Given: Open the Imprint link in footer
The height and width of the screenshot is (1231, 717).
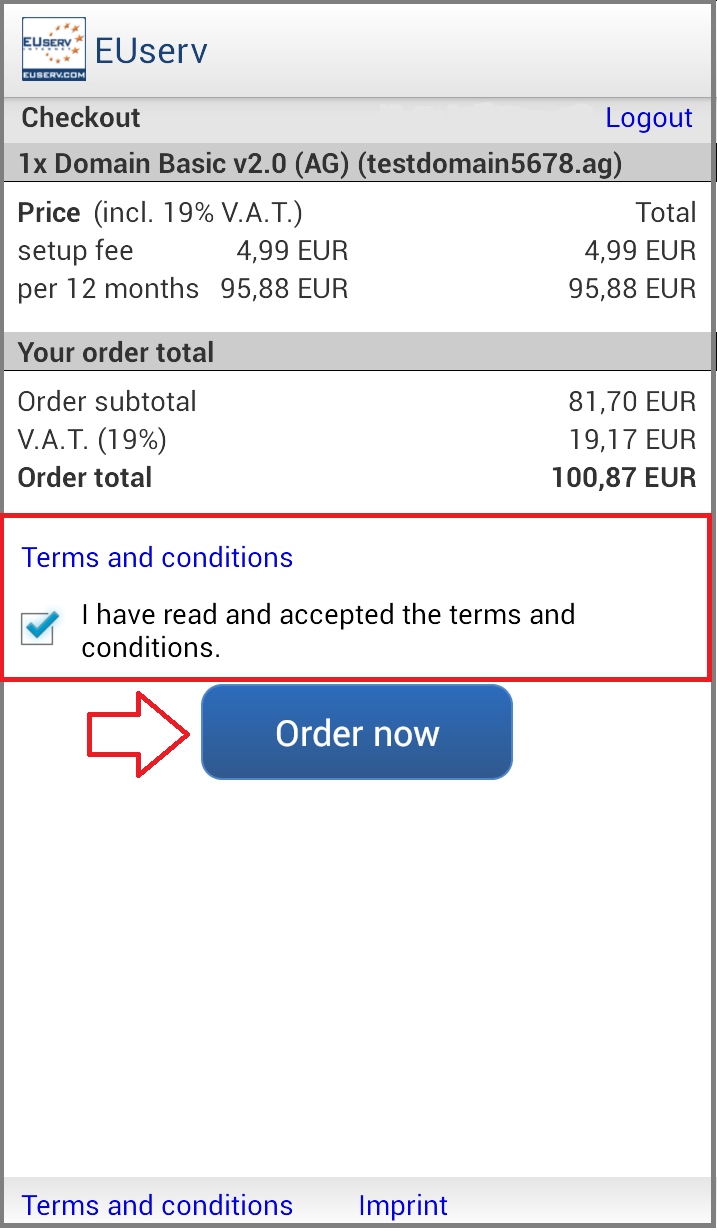Looking at the screenshot, I should (403, 1205).
